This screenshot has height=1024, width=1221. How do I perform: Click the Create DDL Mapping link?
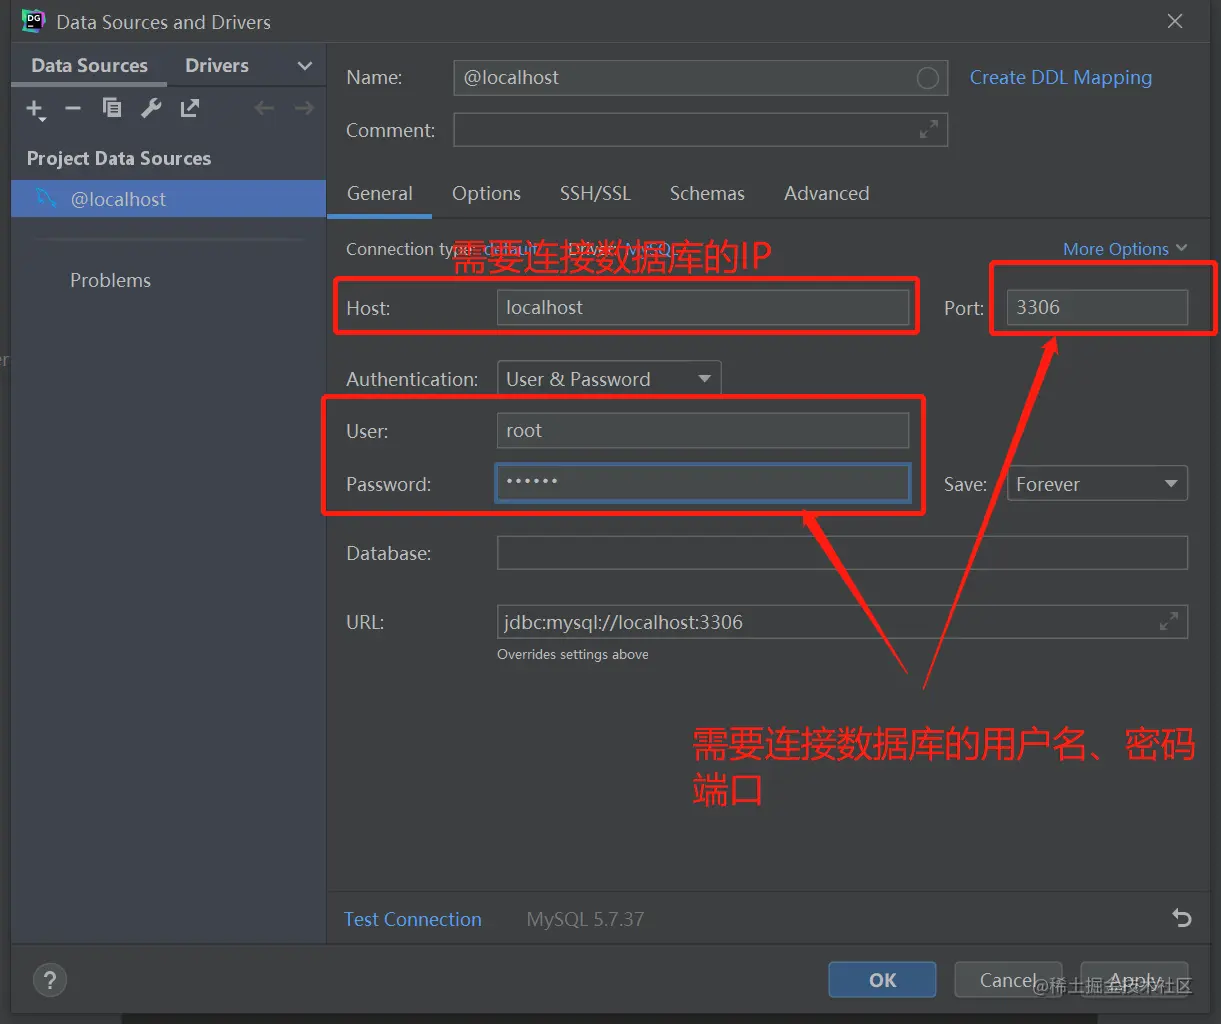click(1061, 78)
